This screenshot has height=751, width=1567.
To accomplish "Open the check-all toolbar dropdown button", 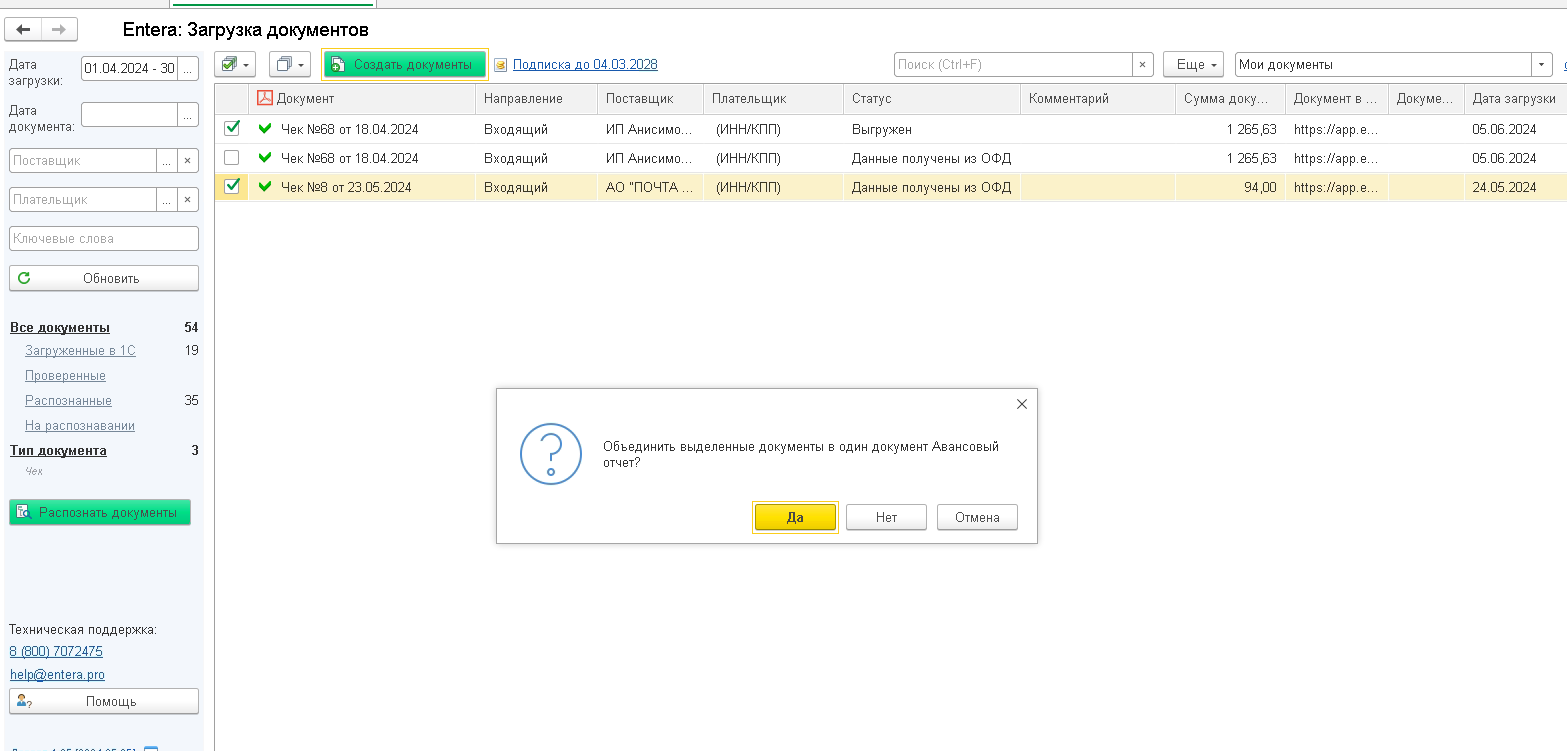I will point(235,65).
